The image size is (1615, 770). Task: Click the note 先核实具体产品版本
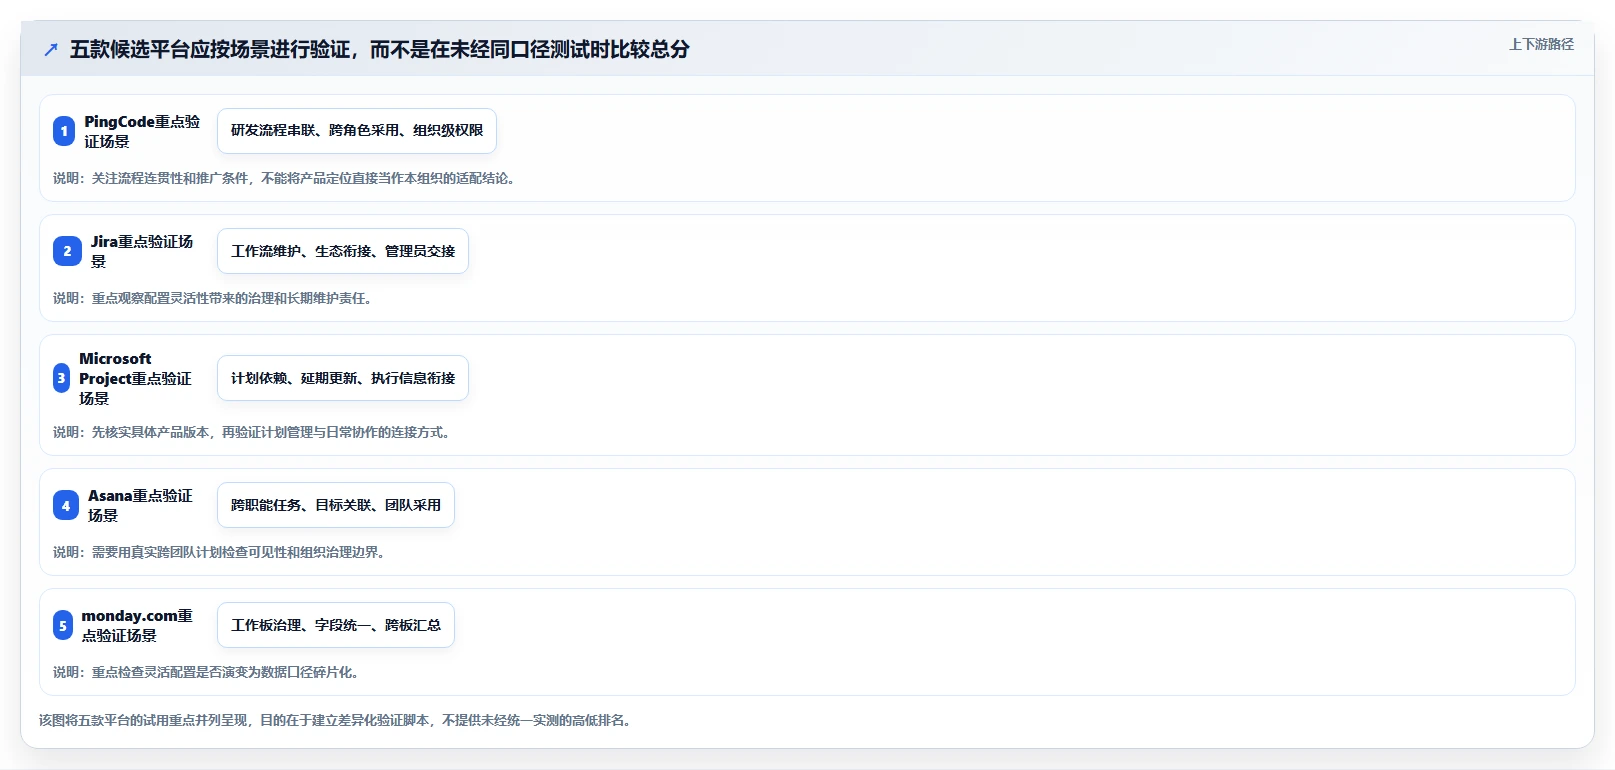point(253,432)
